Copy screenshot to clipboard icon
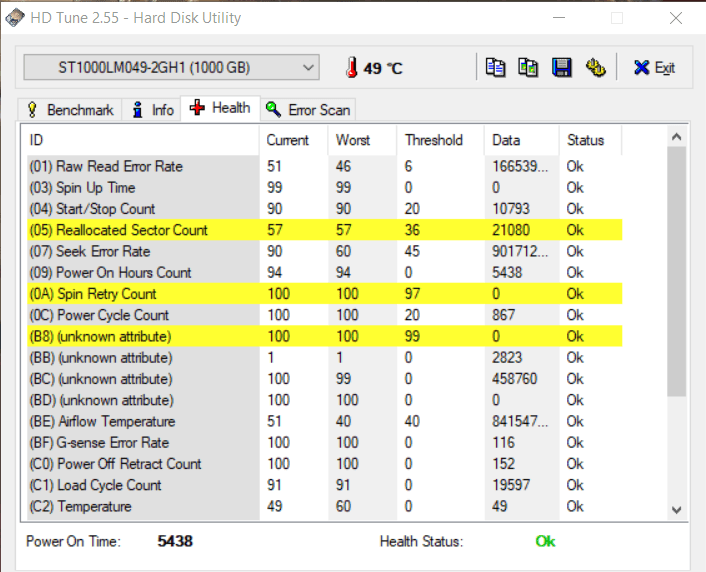 [528, 68]
